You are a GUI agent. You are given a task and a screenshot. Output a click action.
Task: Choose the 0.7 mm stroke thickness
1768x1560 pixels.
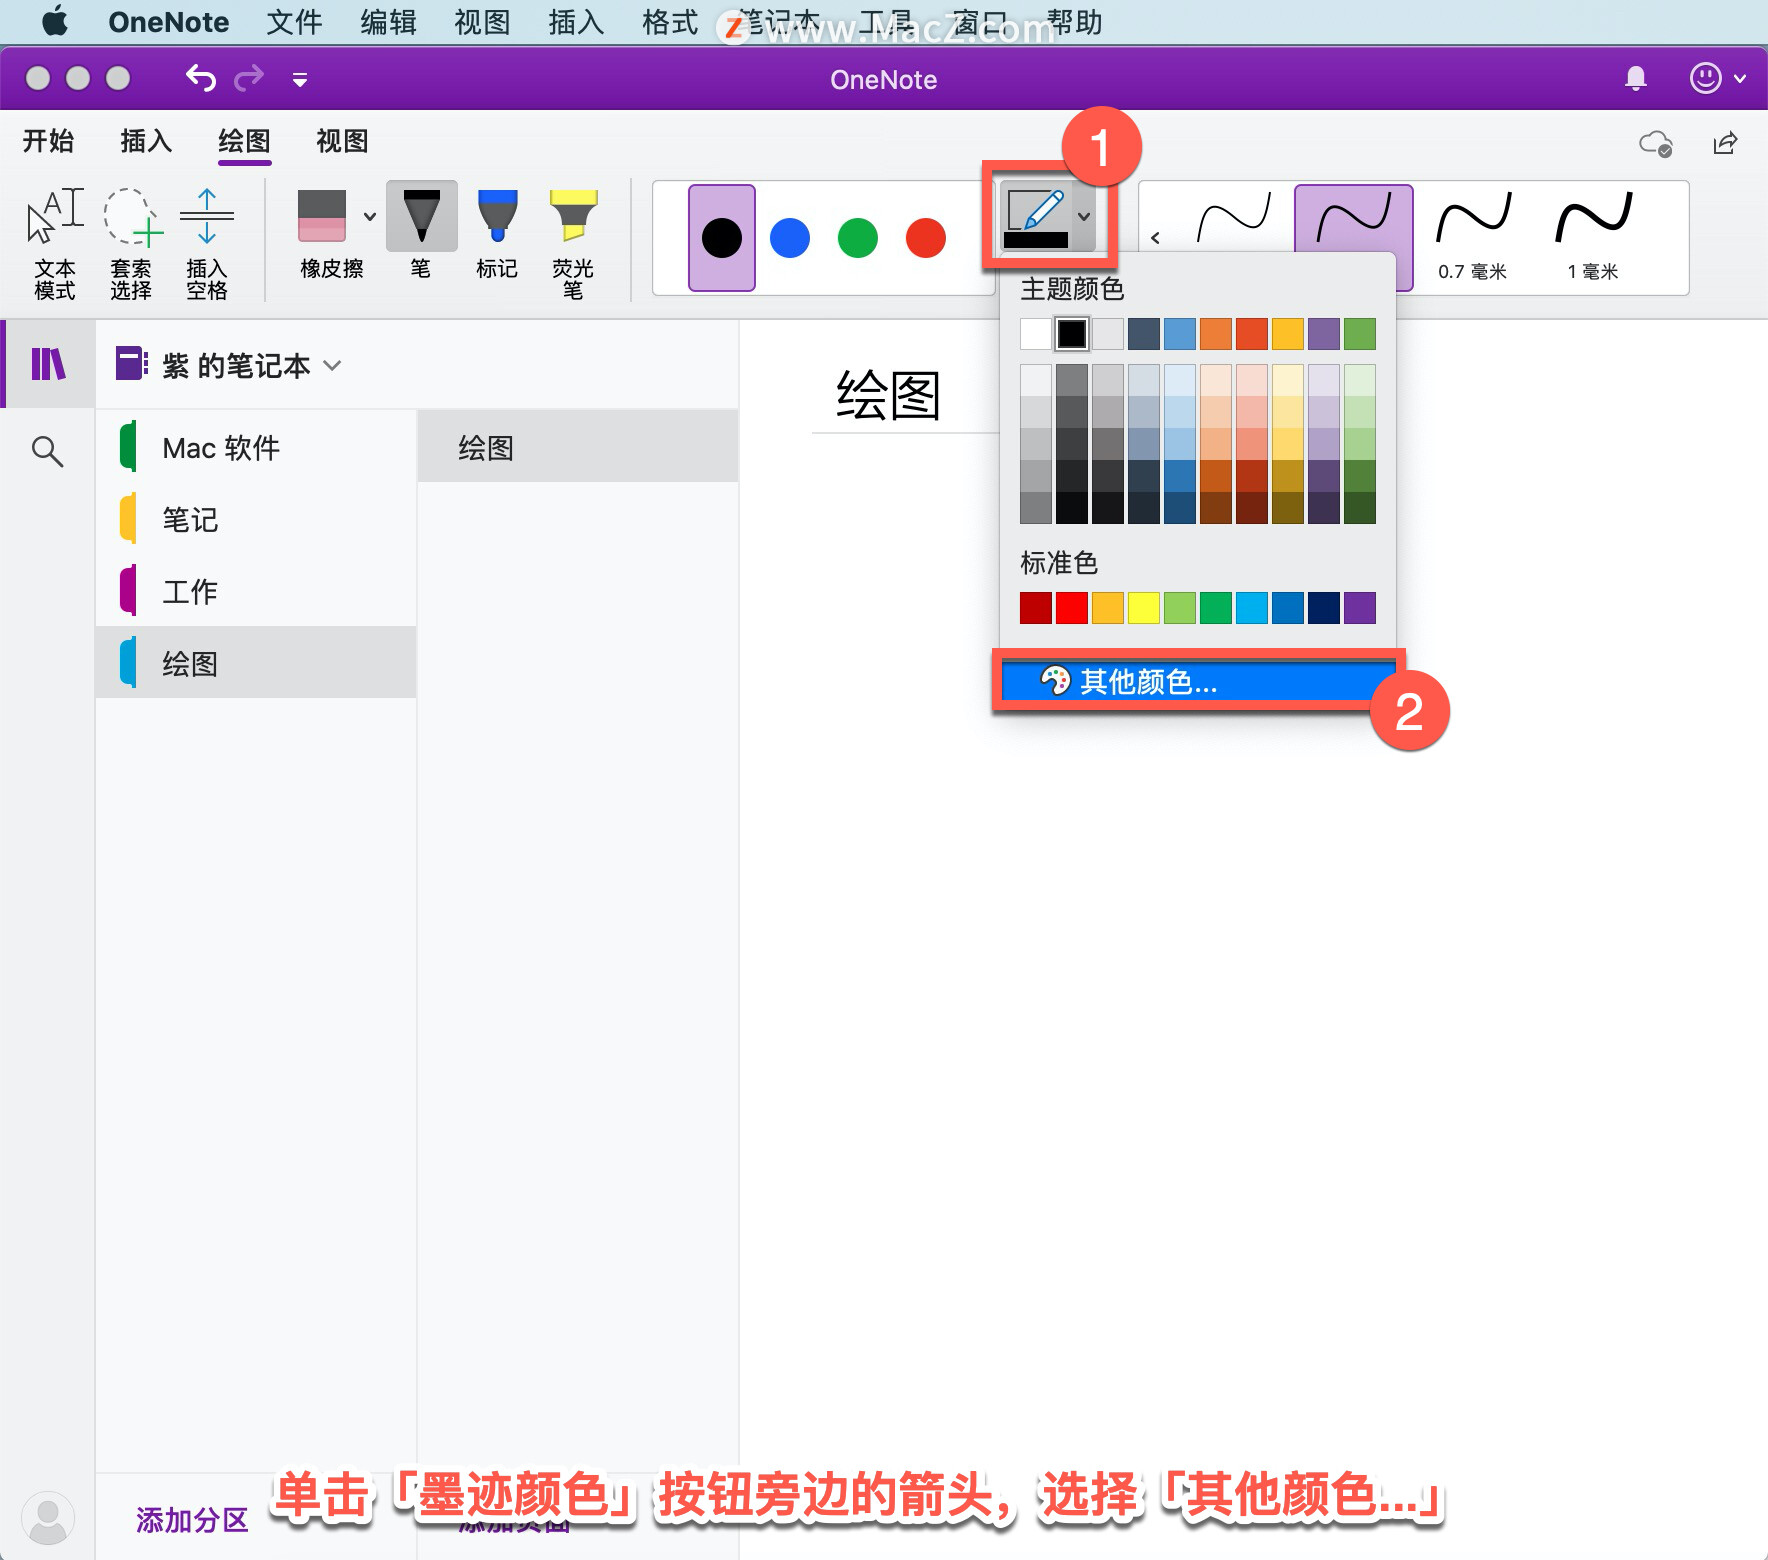(x=1473, y=236)
